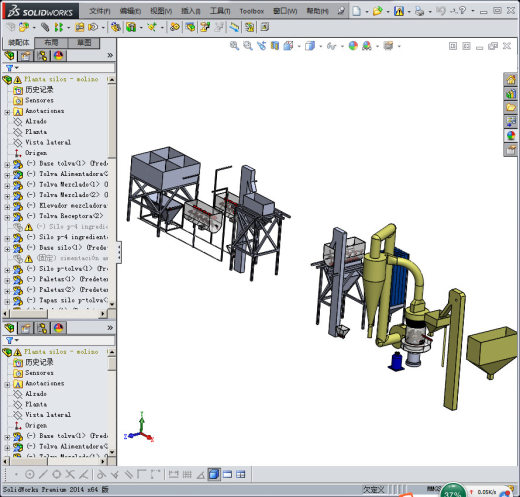Open the Section View tool icon

275,46
